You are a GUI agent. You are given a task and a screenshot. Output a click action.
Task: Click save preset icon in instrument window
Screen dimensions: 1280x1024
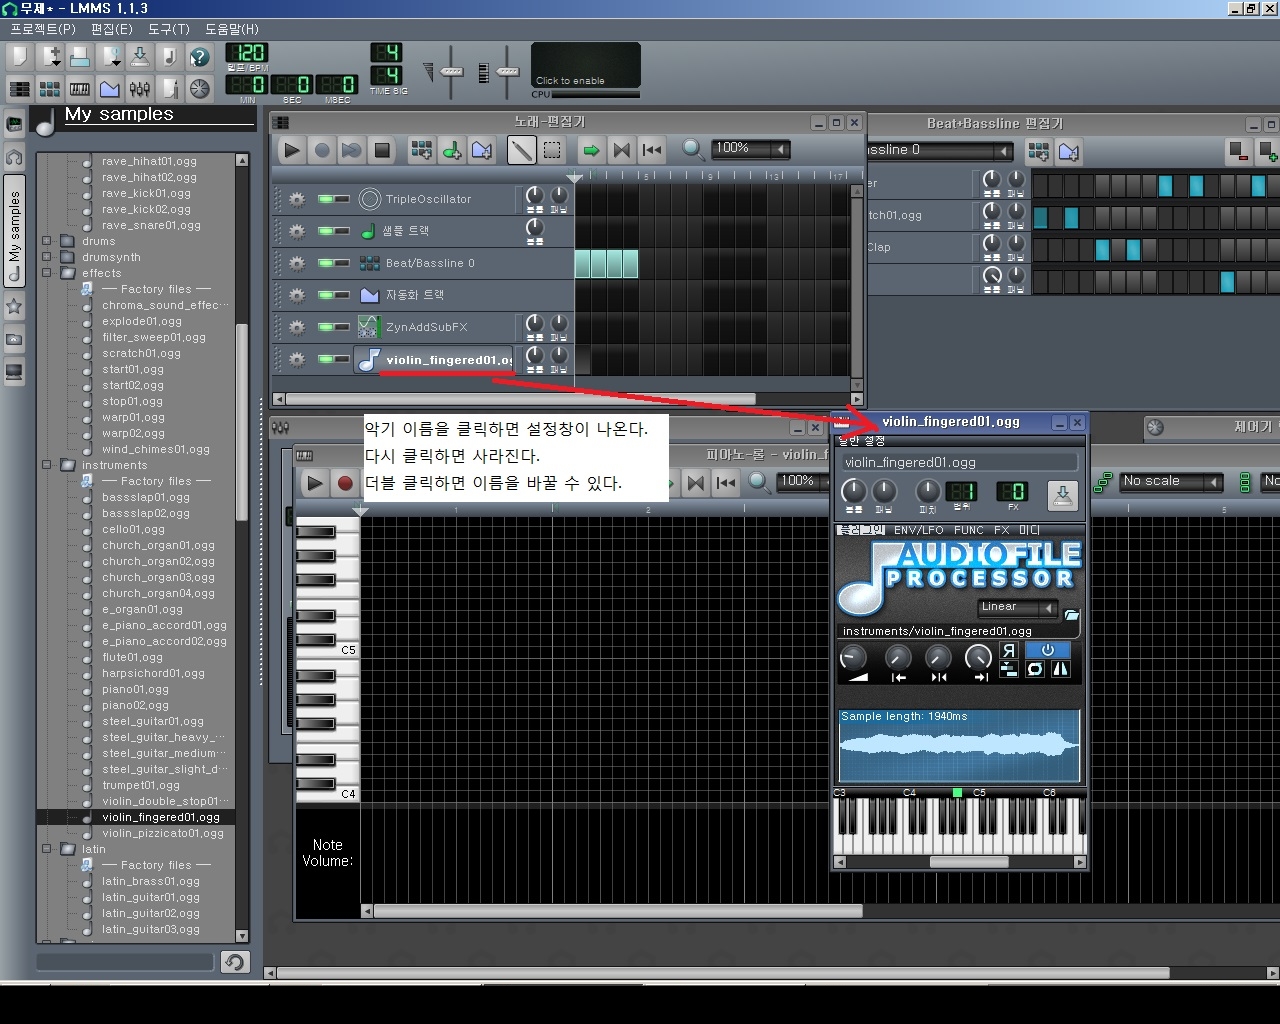[1062, 494]
